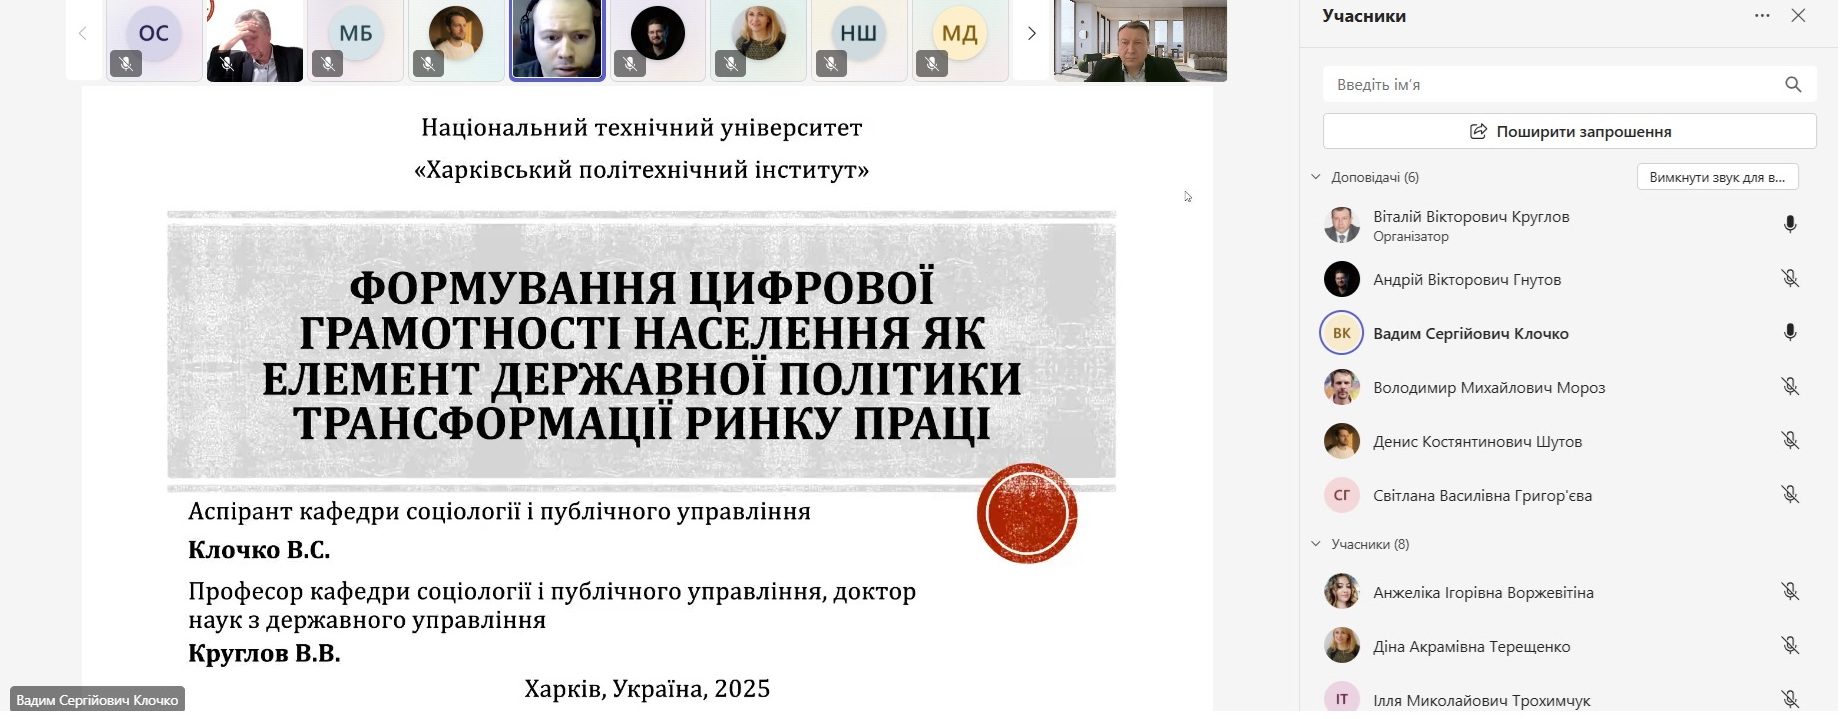Toggle microphone for Віталій Вікторович Круглов
The image size is (1848, 719).
tap(1790, 225)
